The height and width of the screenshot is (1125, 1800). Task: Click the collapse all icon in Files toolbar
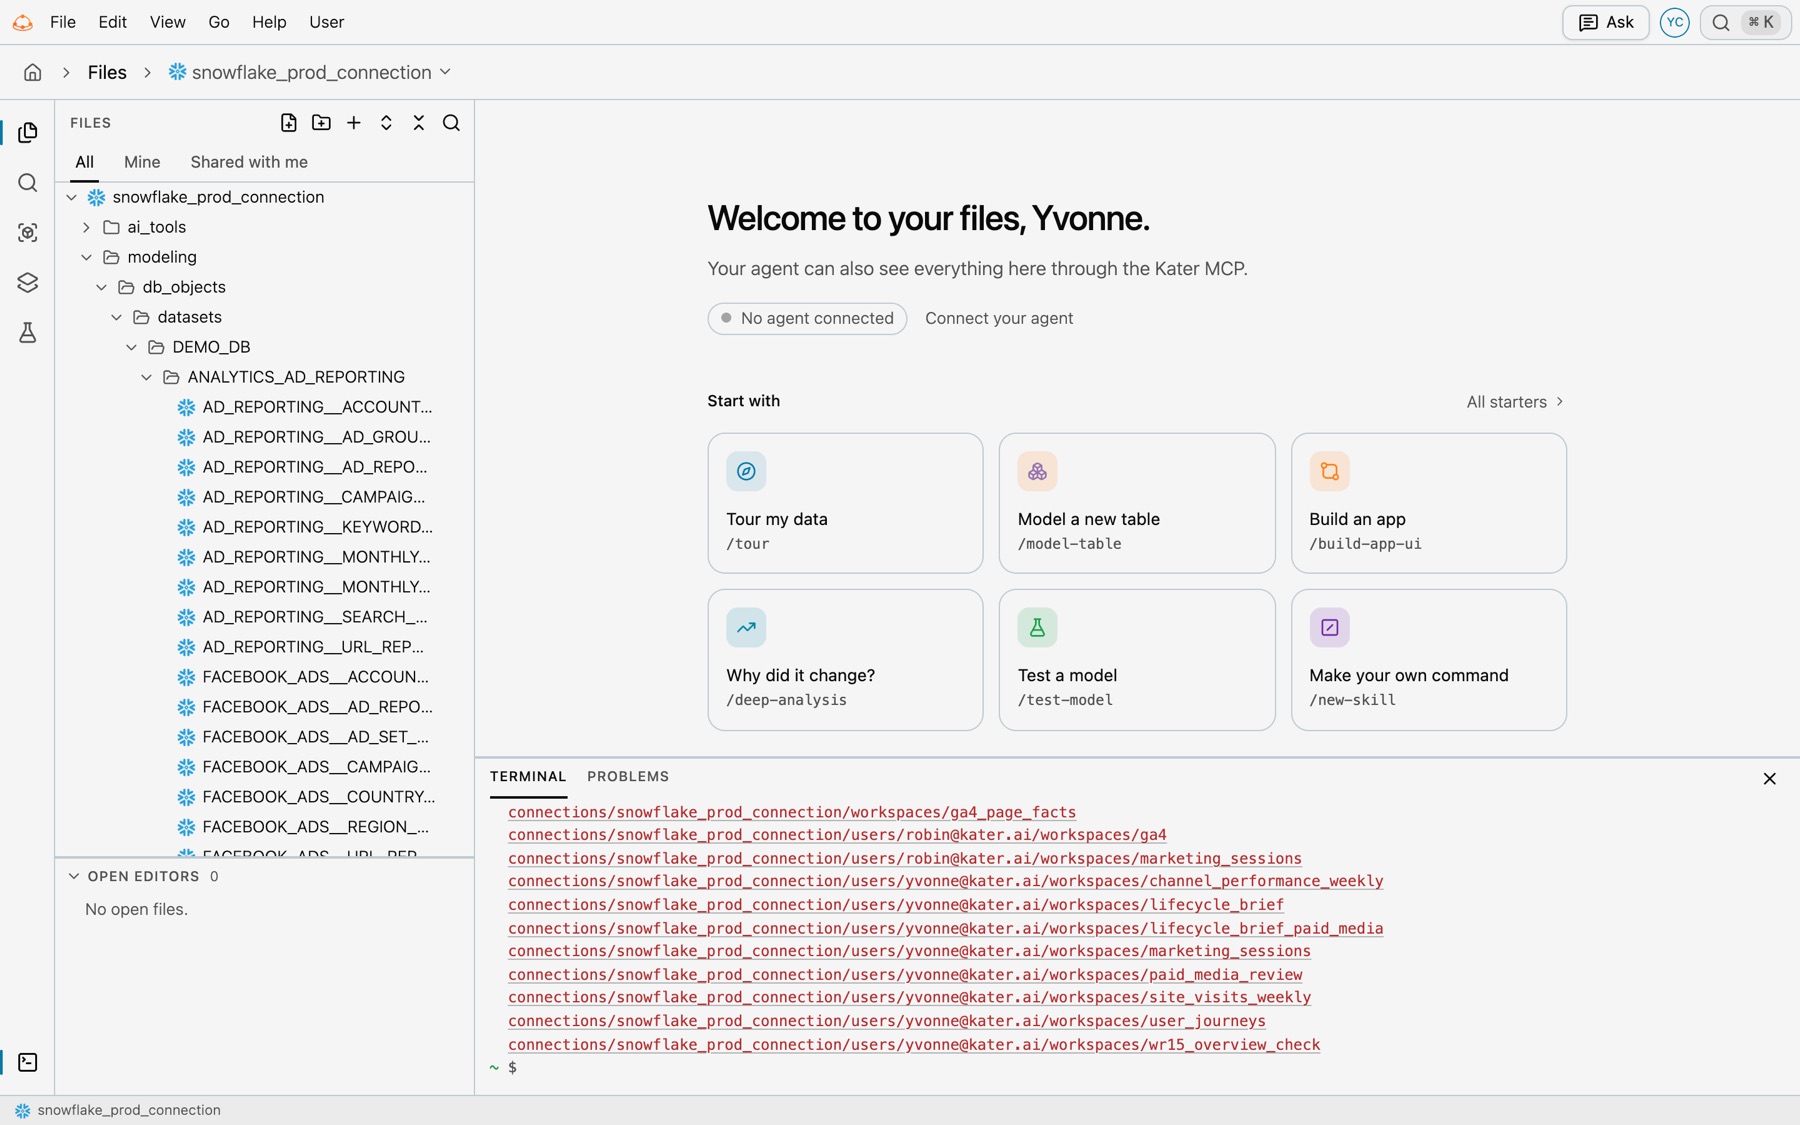click(419, 123)
